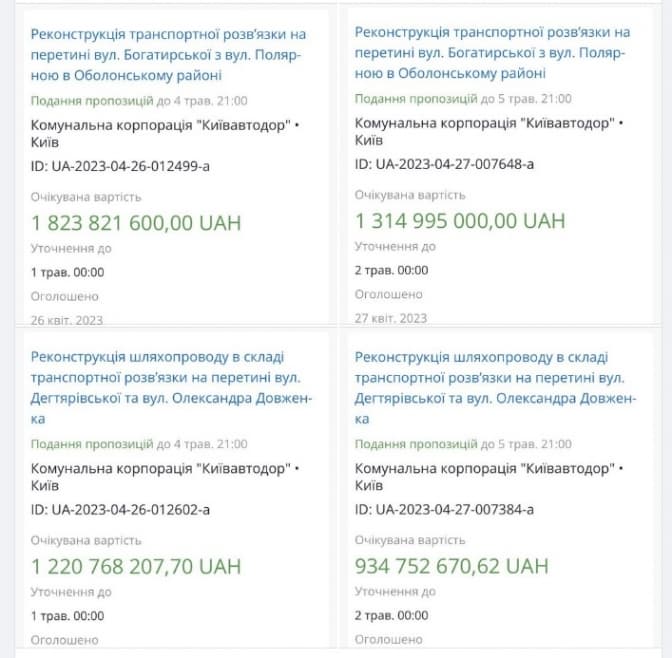Click the ID UA-2023-04-27-007384-a text
This screenshot has height=658, width=672.
(445, 510)
